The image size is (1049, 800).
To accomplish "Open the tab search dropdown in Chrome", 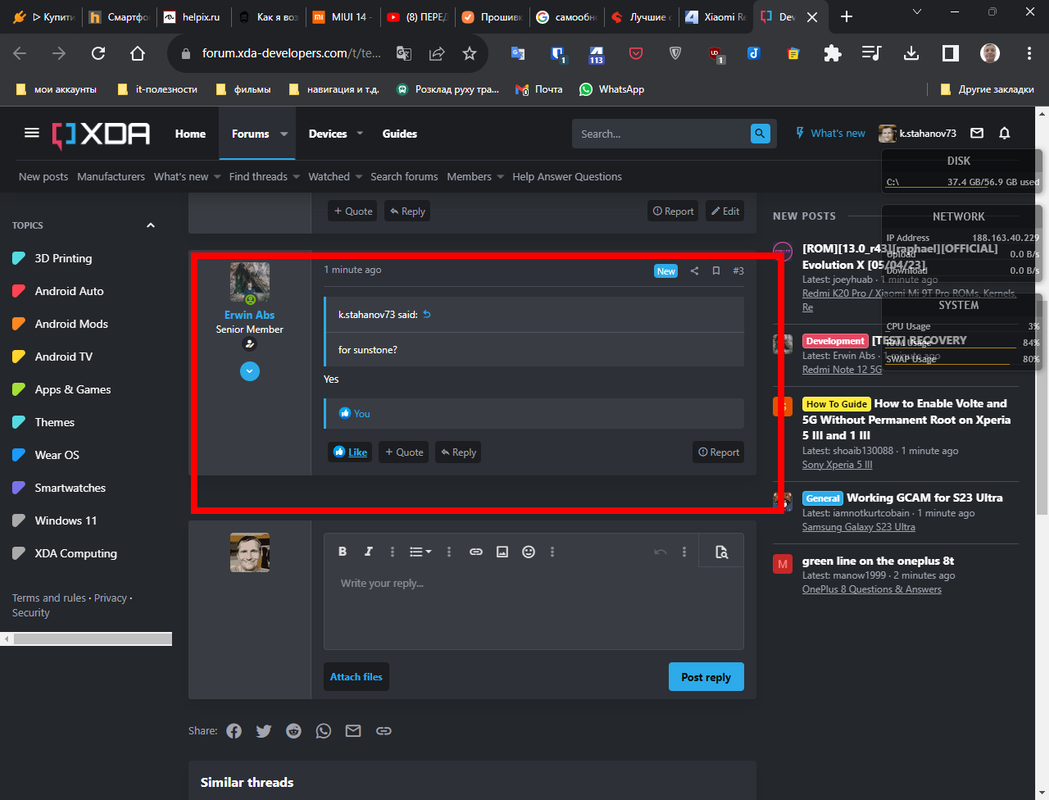I will click(x=917, y=12).
